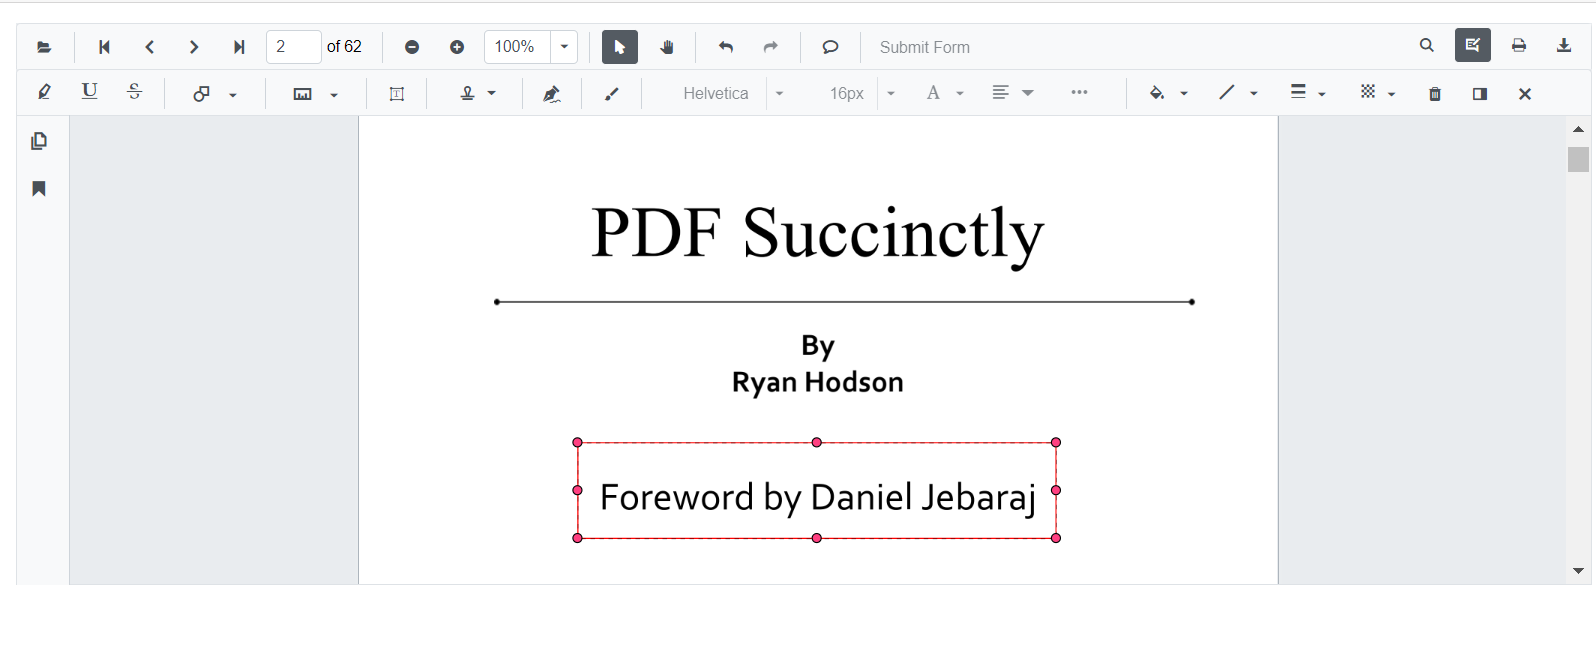Click the Submit Form button
This screenshot has width=1596, height=648.
pyautogui.click(x=924, y=47)
